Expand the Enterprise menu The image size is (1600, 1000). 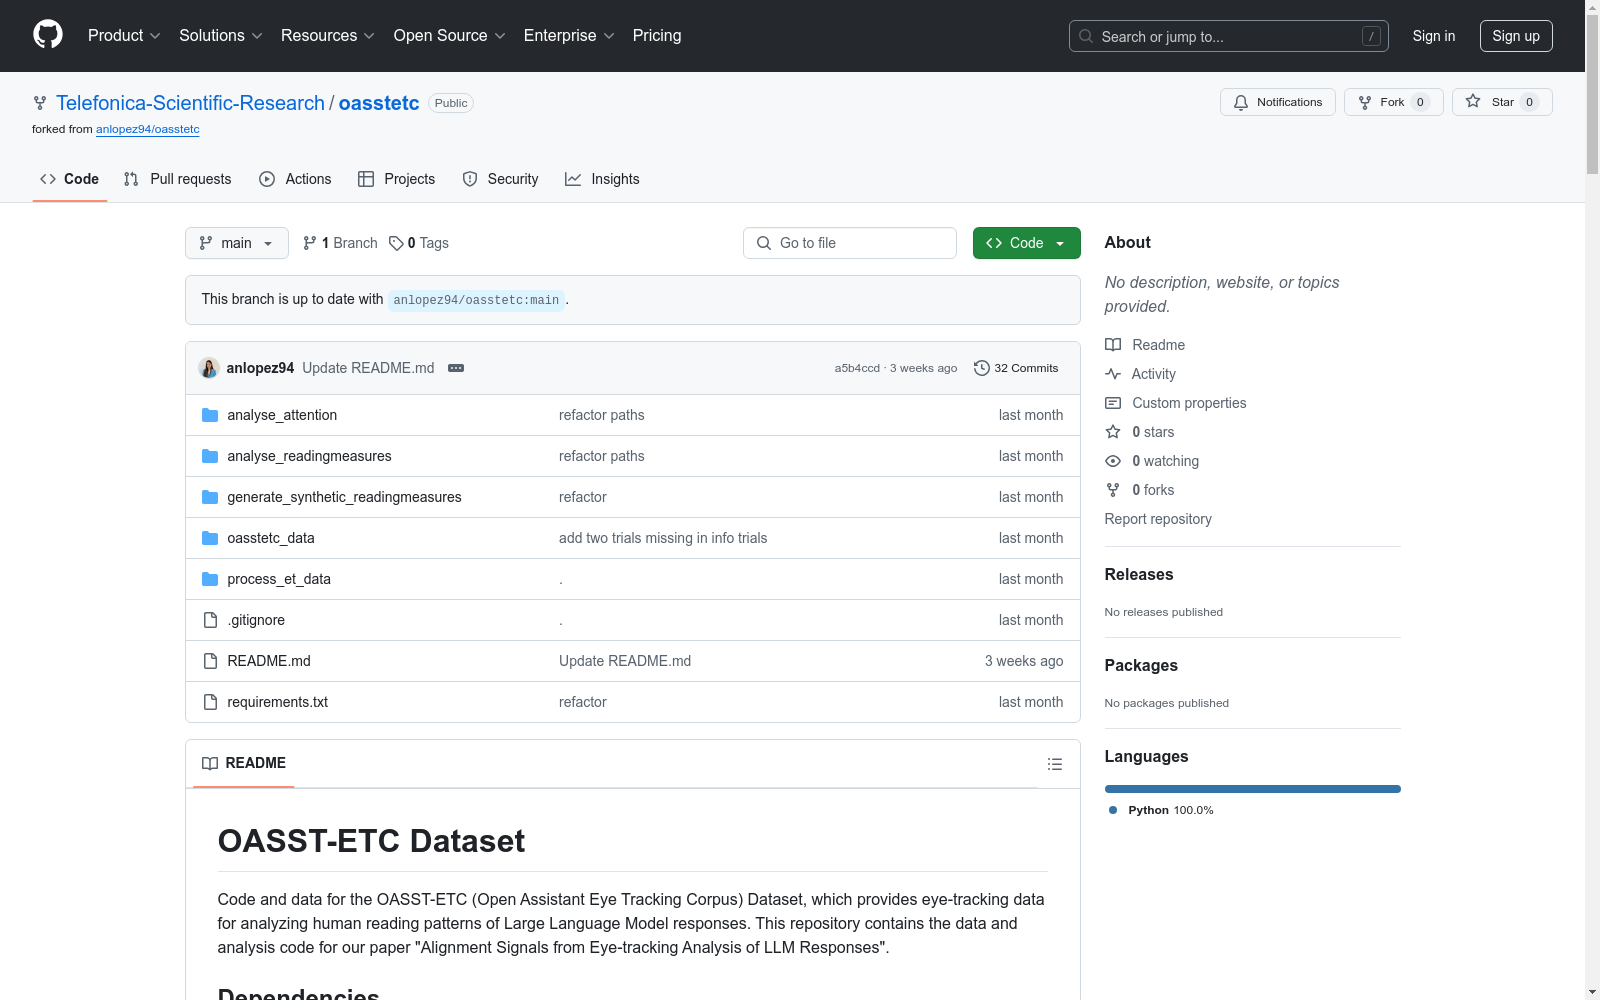[x=569, y=36]
